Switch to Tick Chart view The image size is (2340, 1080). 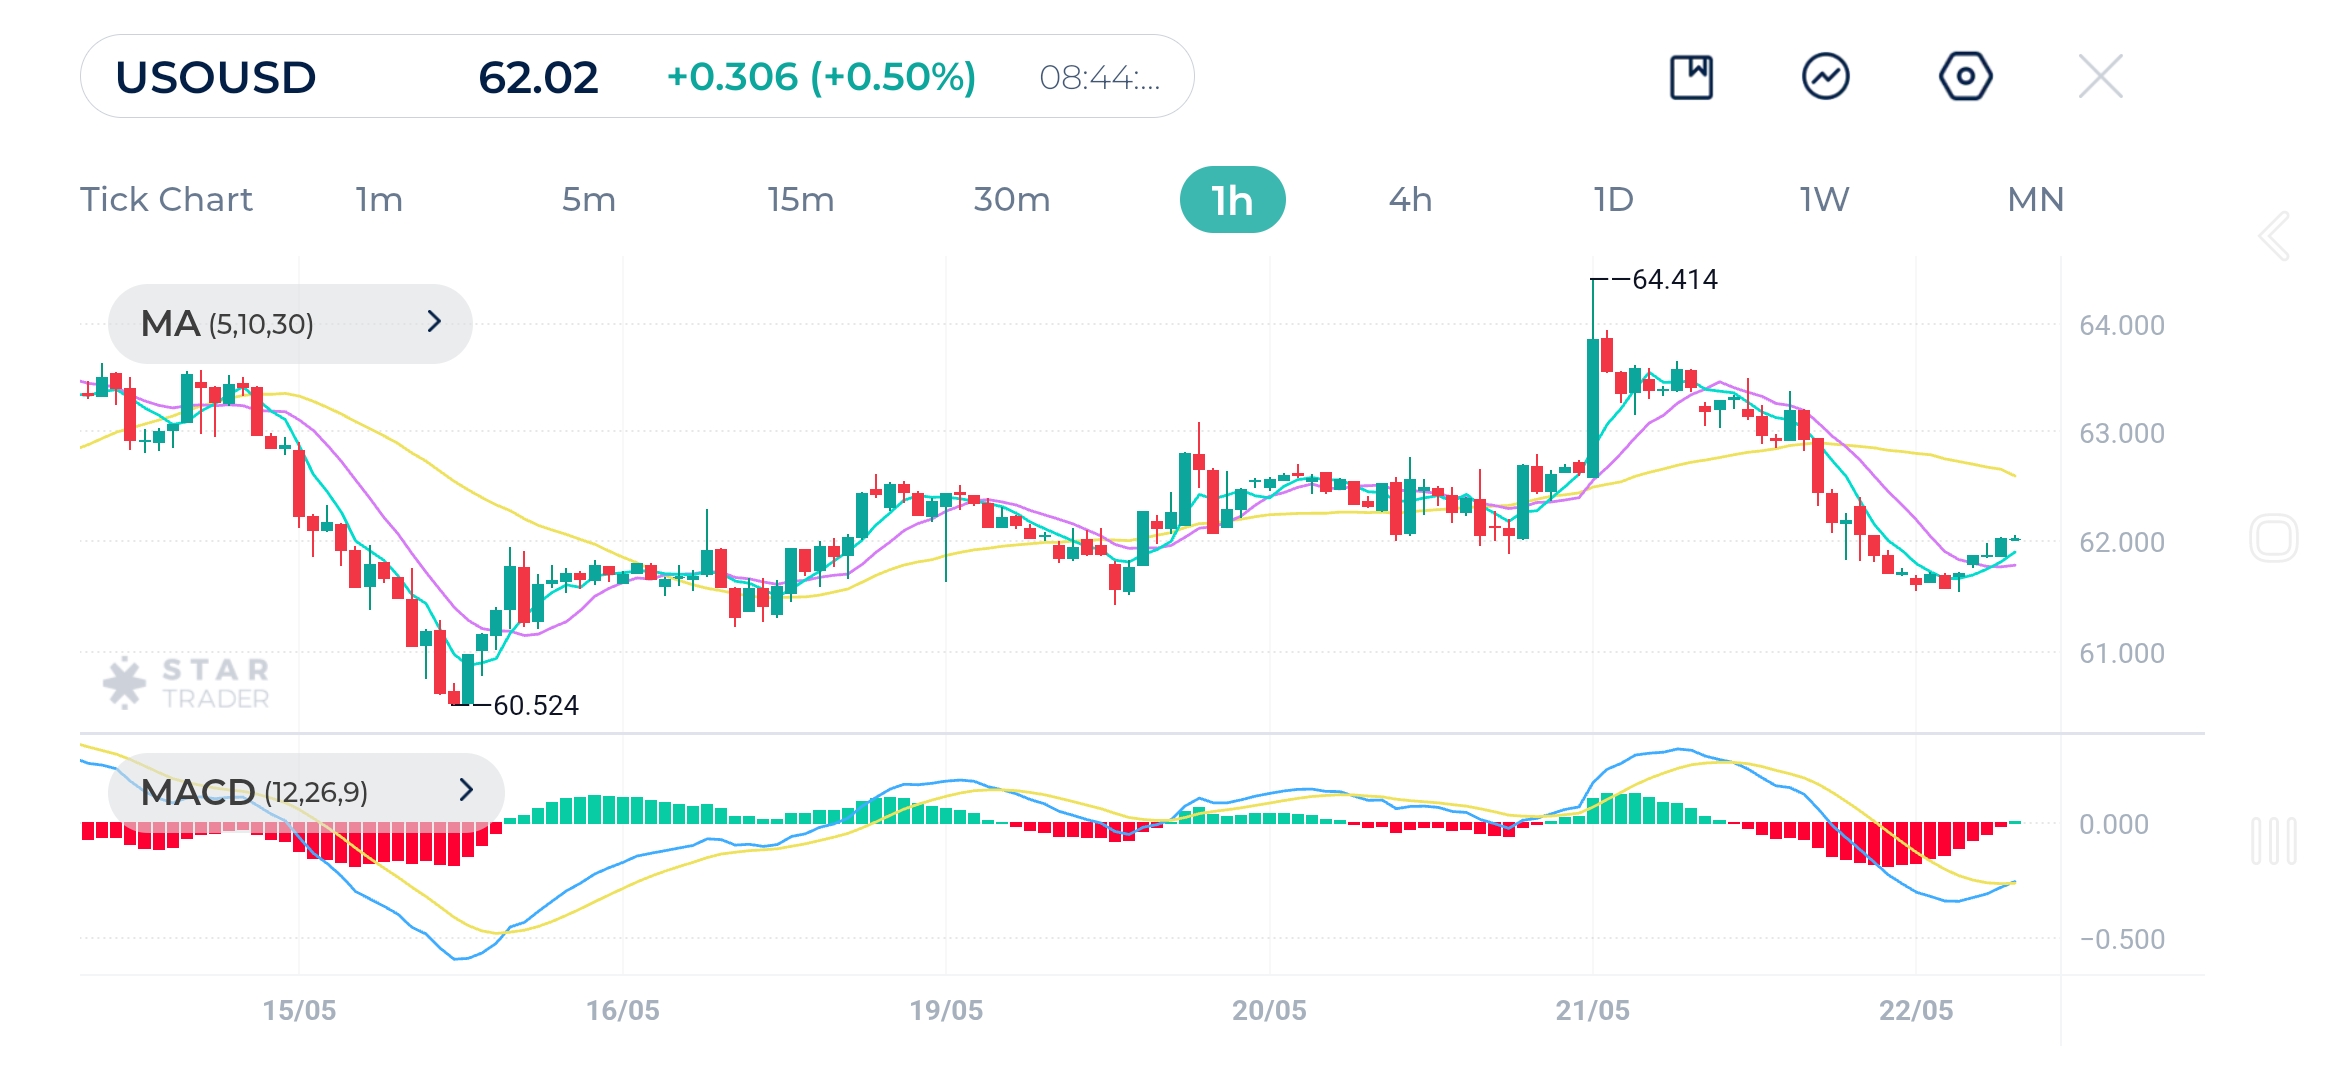[166, 200]
